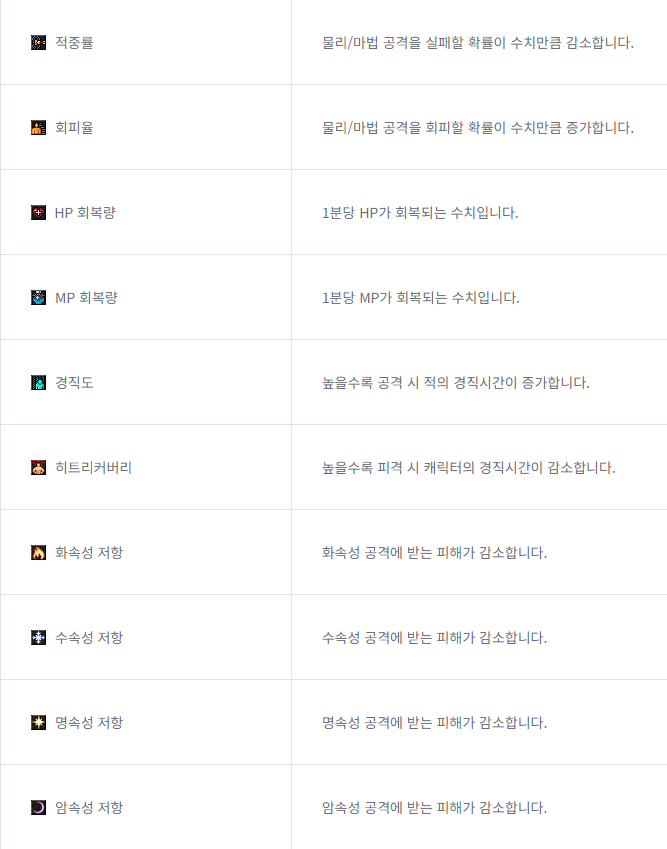Click the 적중률 label text
This screenshot has width=667, height=849.
click(x=74, y=42)
